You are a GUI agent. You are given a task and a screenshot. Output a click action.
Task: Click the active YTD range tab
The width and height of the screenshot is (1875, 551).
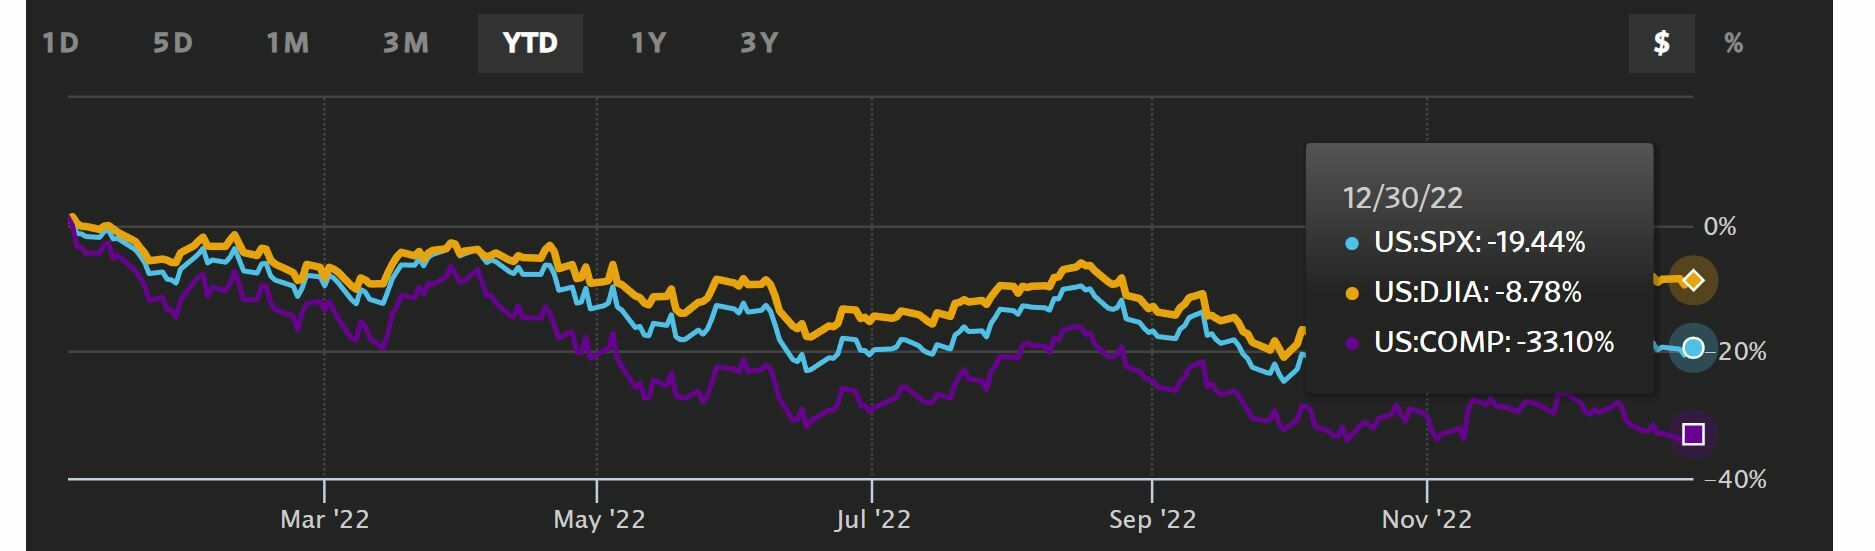[530, 43]
